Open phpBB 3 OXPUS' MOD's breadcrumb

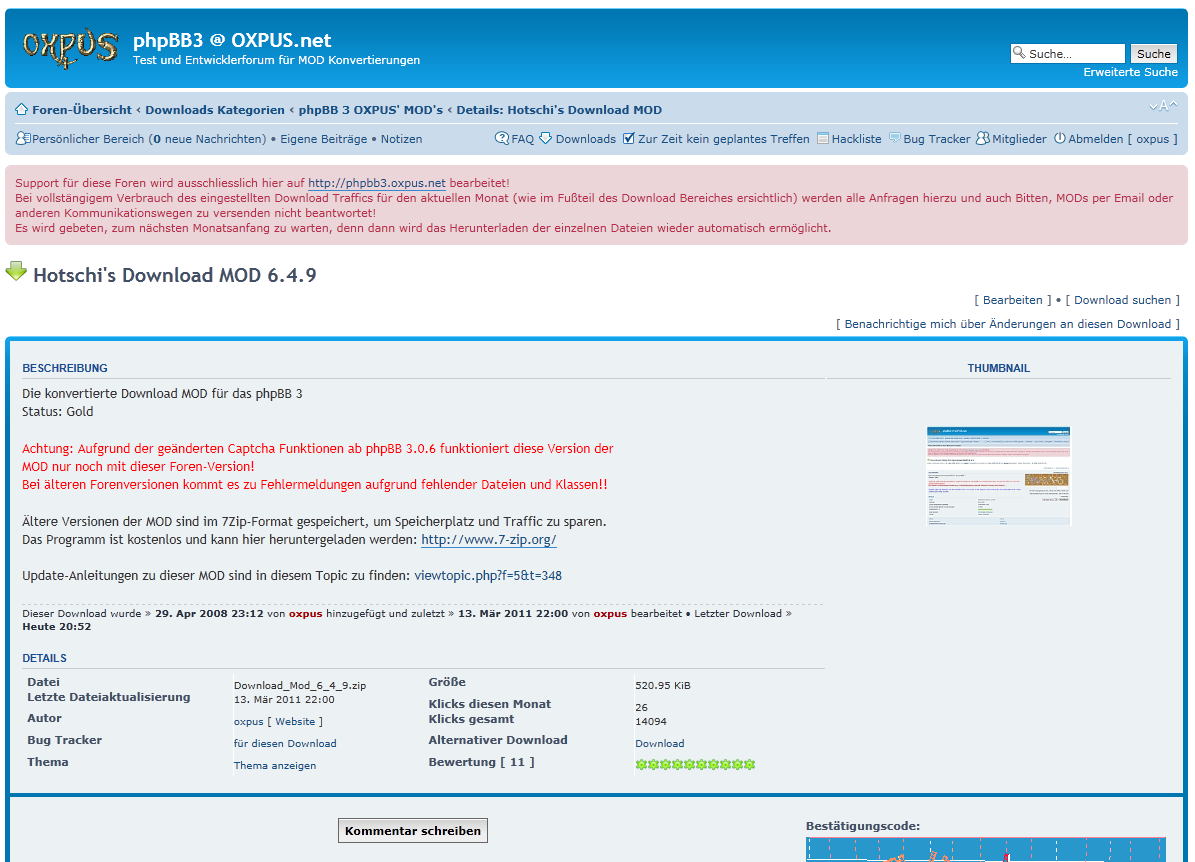(x=370, y=110)
